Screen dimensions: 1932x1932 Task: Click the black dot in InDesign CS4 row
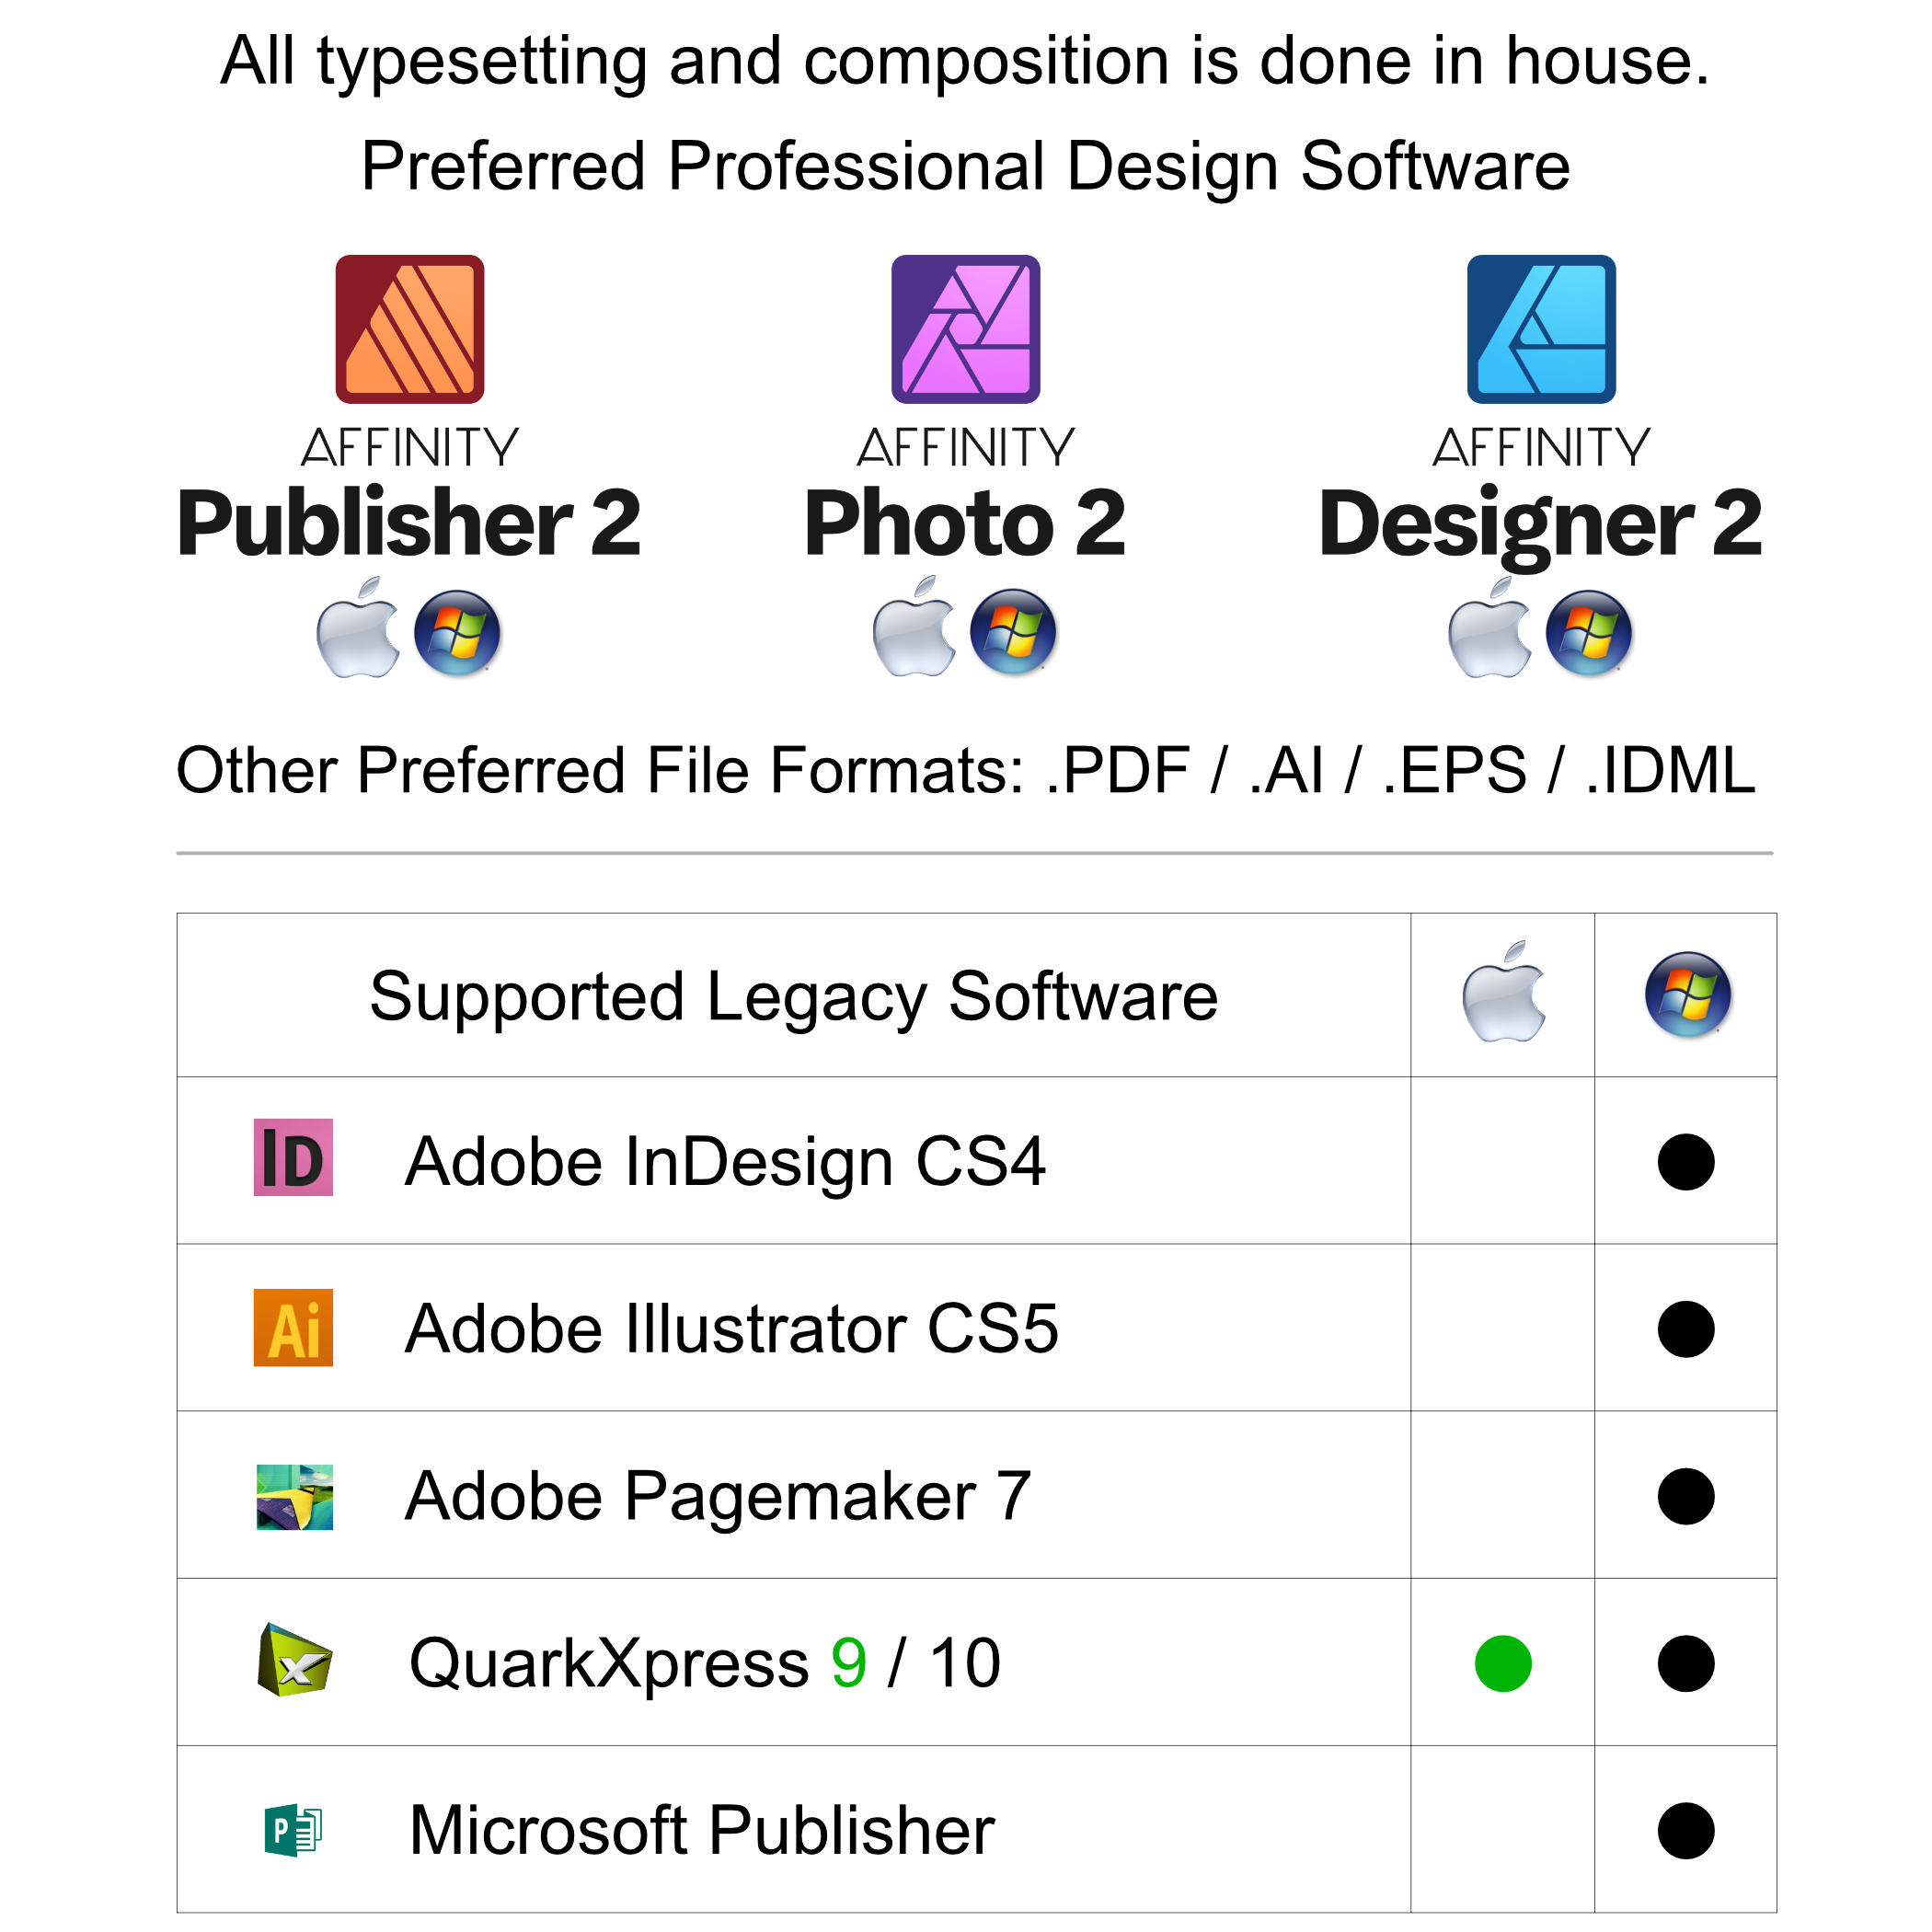coord(1685,1161)
